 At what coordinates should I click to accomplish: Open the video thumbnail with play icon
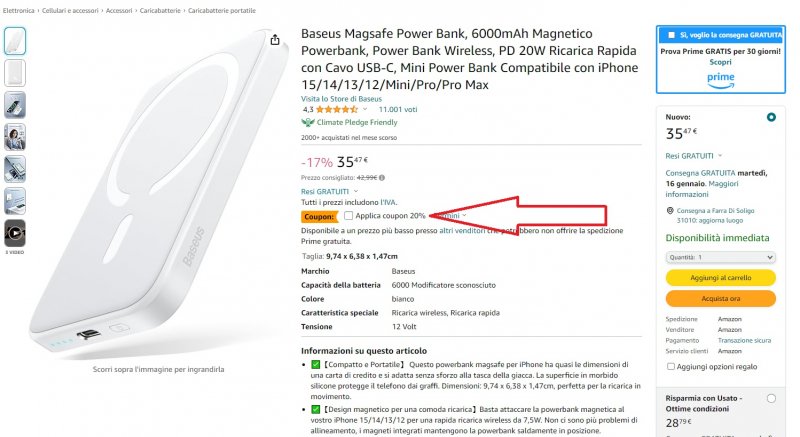[16, 232]
